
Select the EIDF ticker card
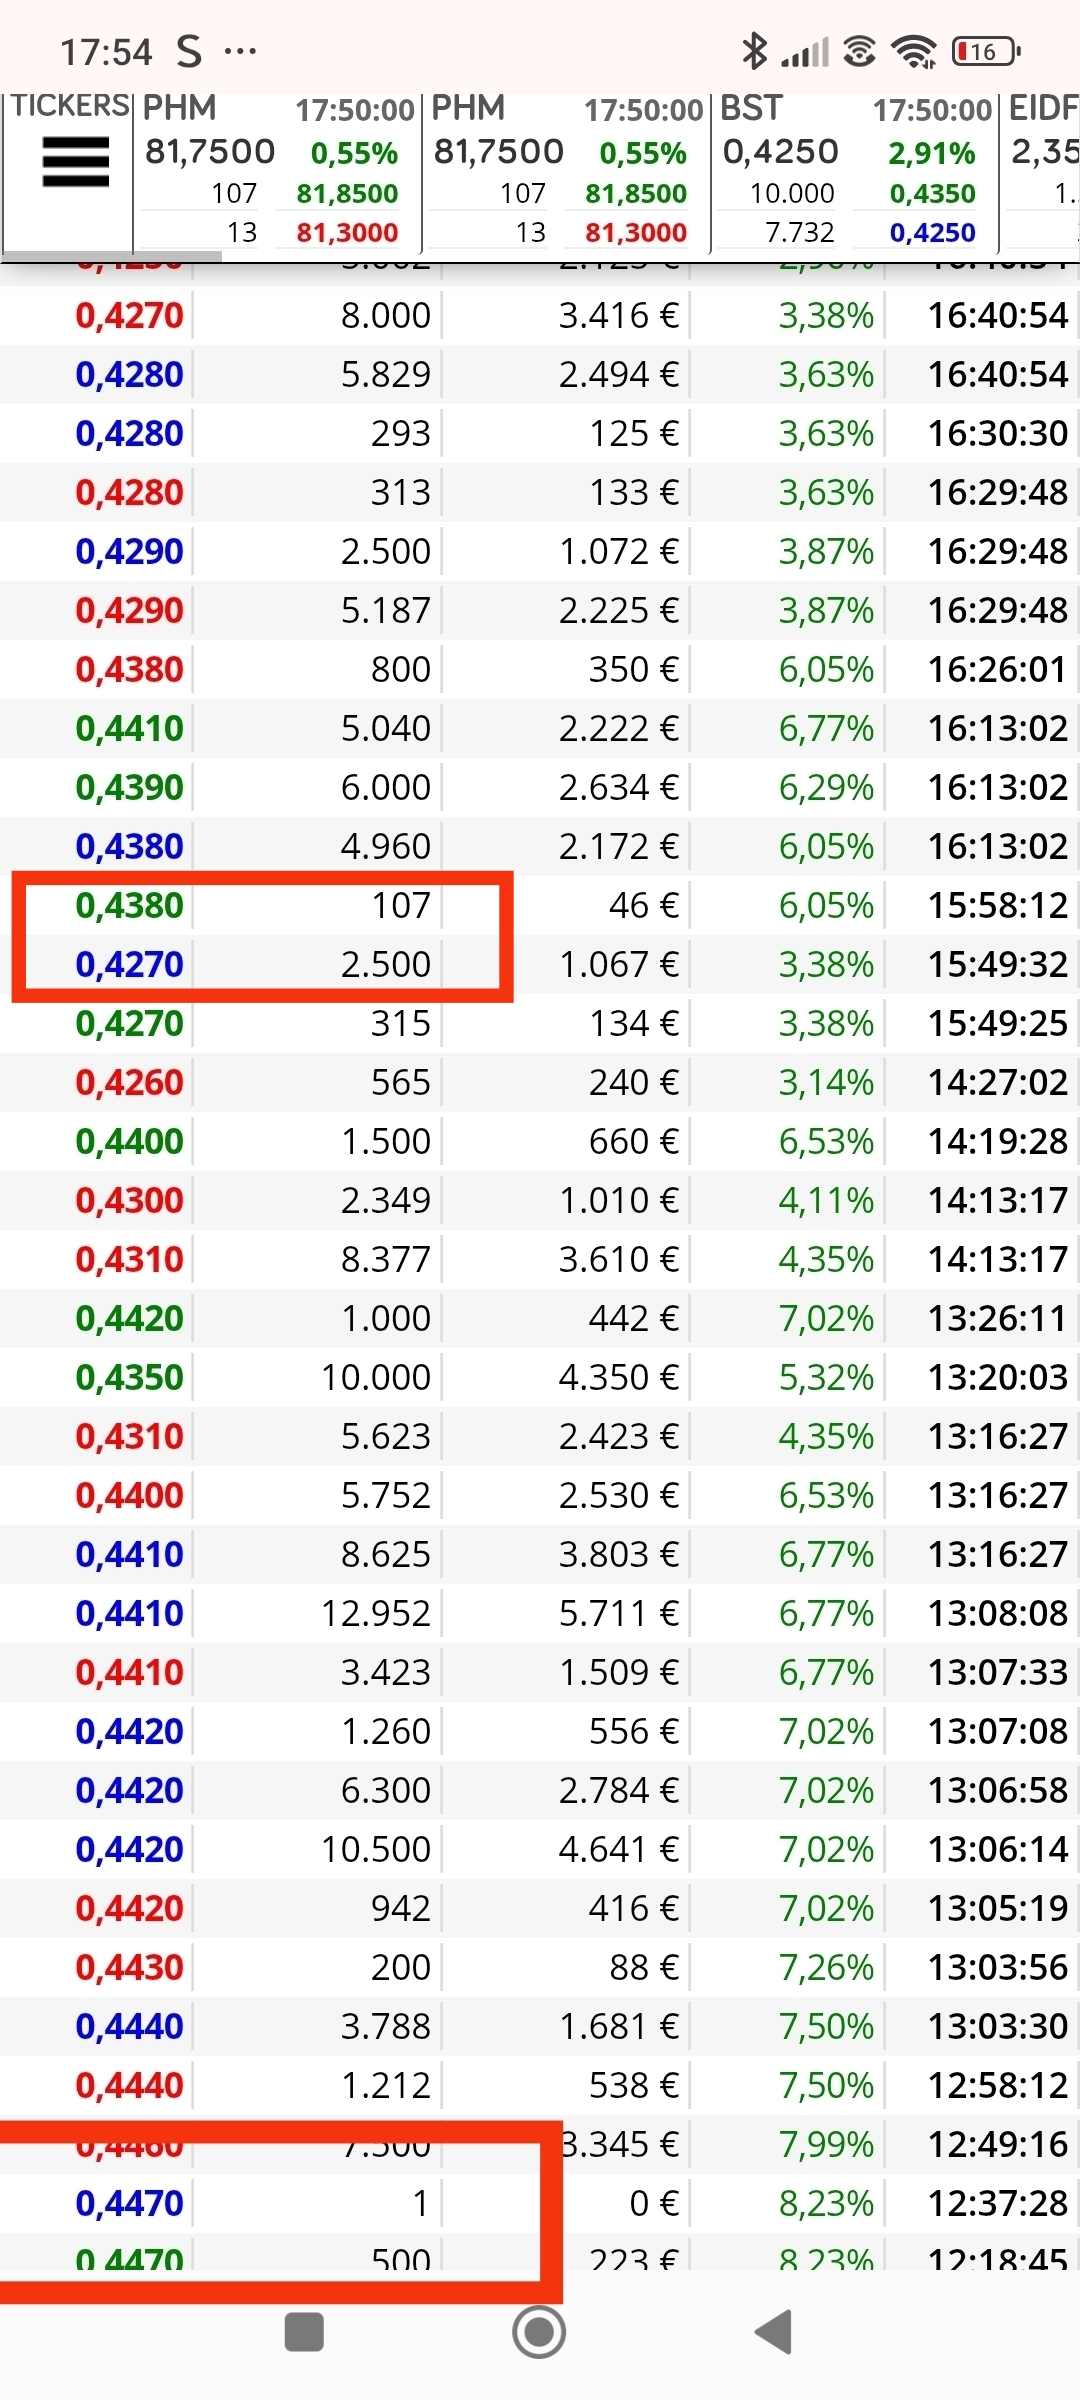tap(1040, 172)
